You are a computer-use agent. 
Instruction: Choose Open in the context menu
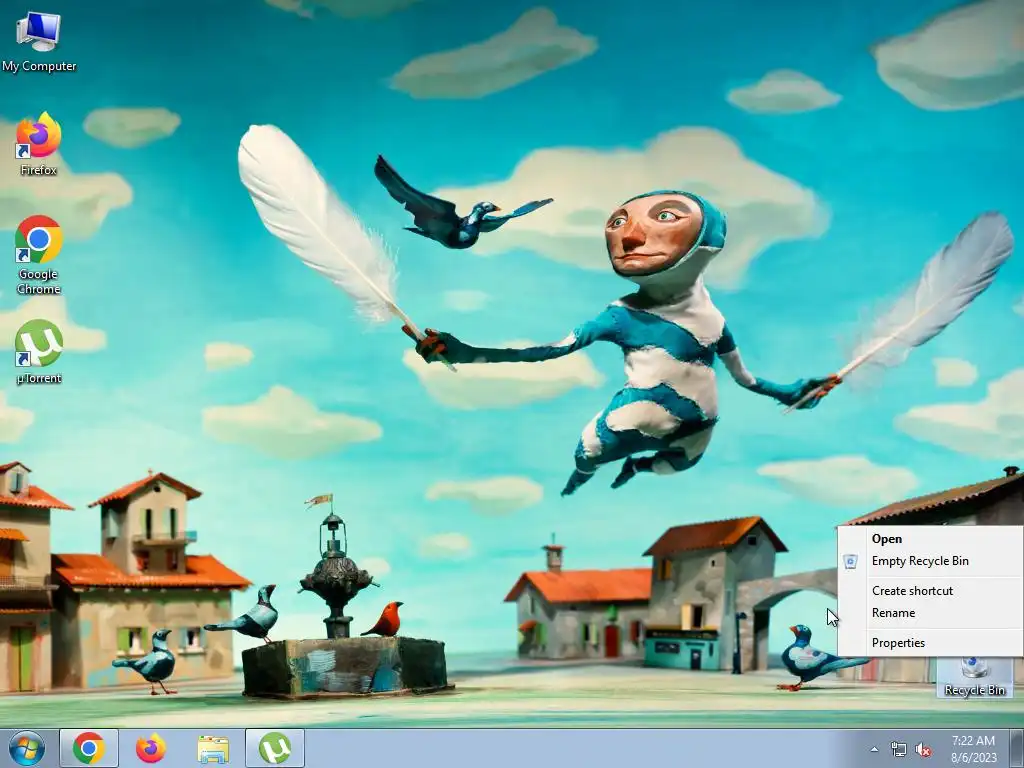click(x=930, y=539)
